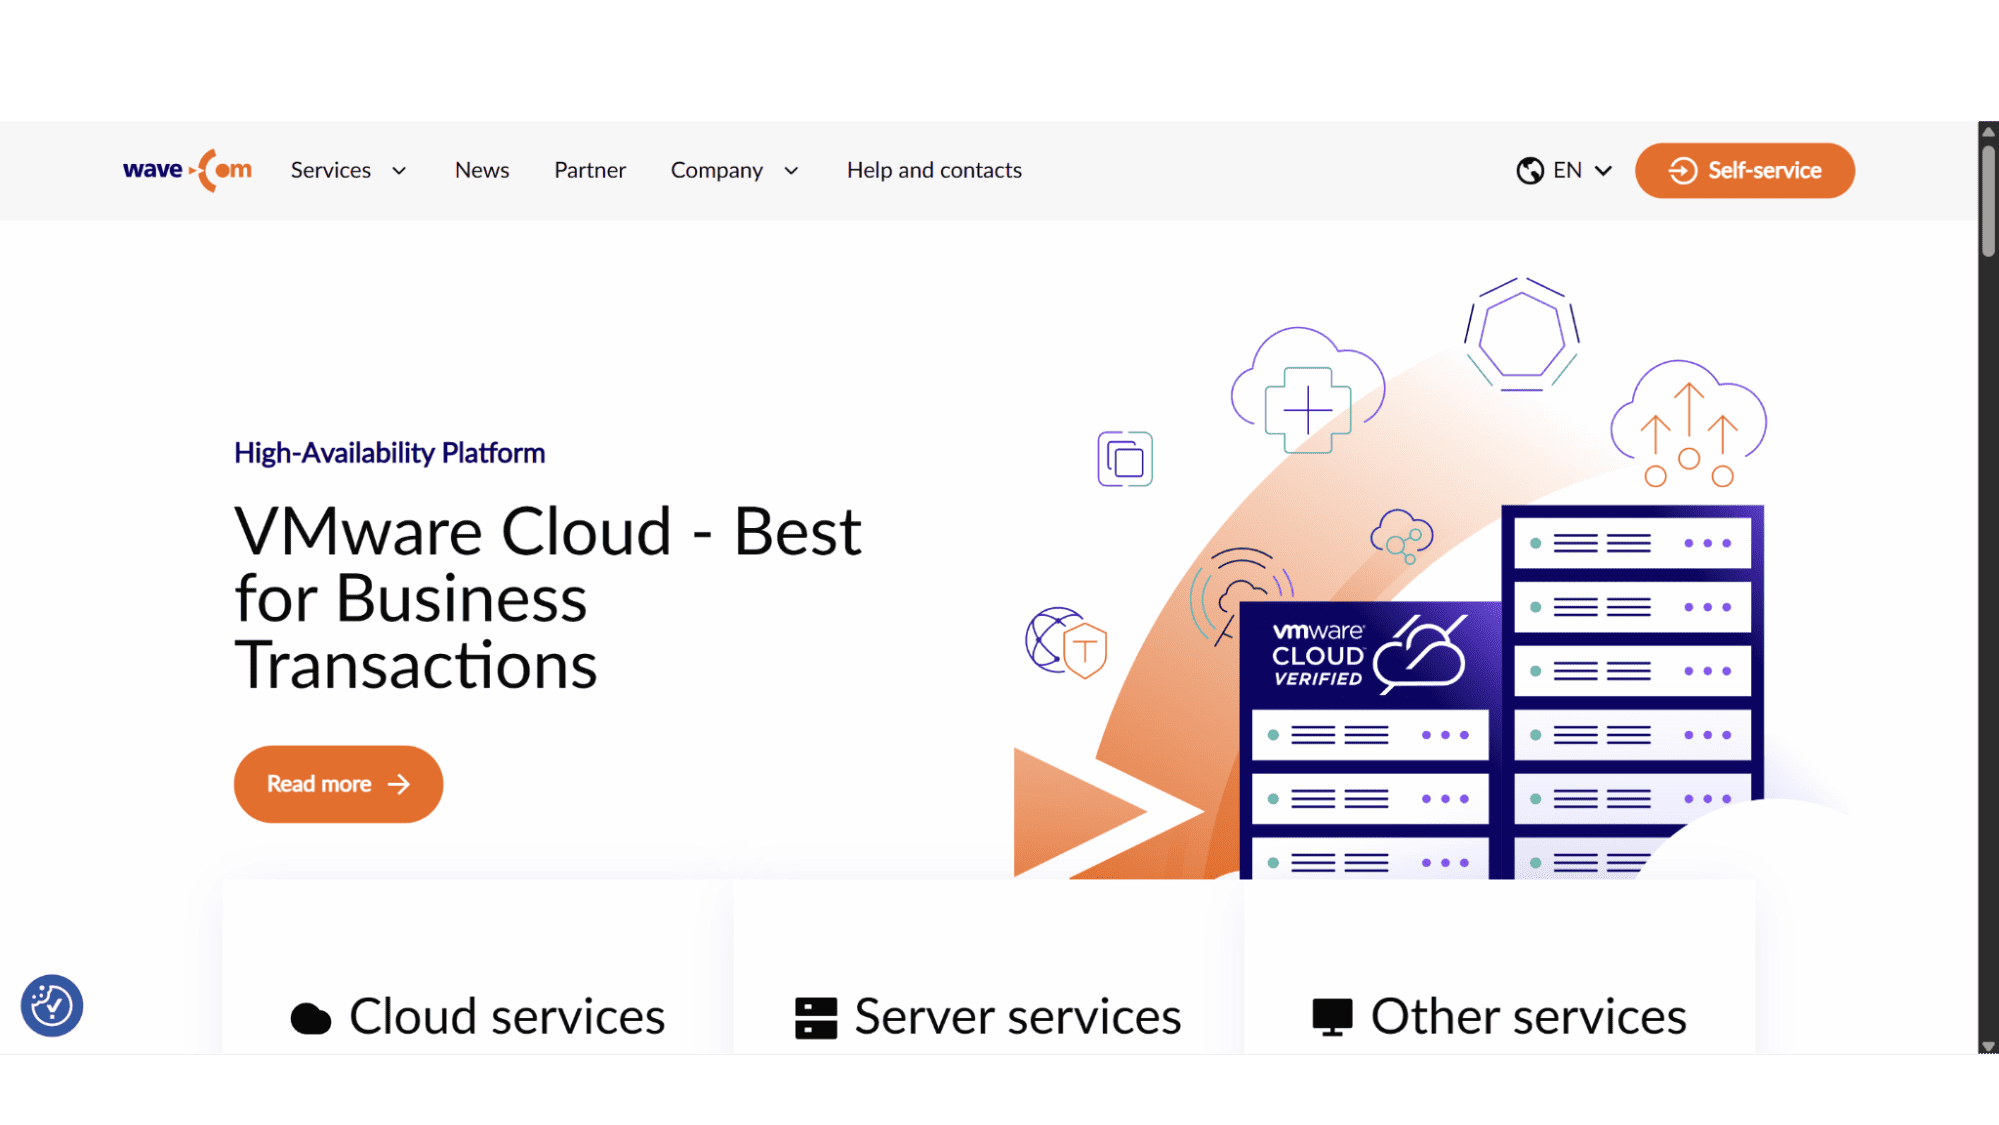
Task: Open the EN language selector
Action: (1565, 170)
